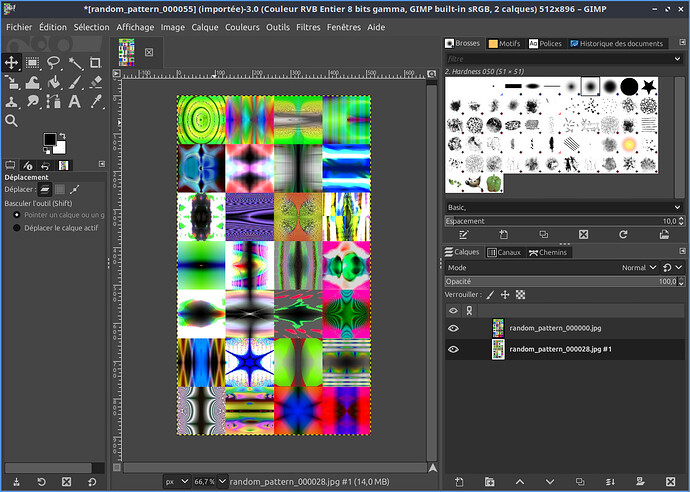Set move target to layer

(44, 190)
